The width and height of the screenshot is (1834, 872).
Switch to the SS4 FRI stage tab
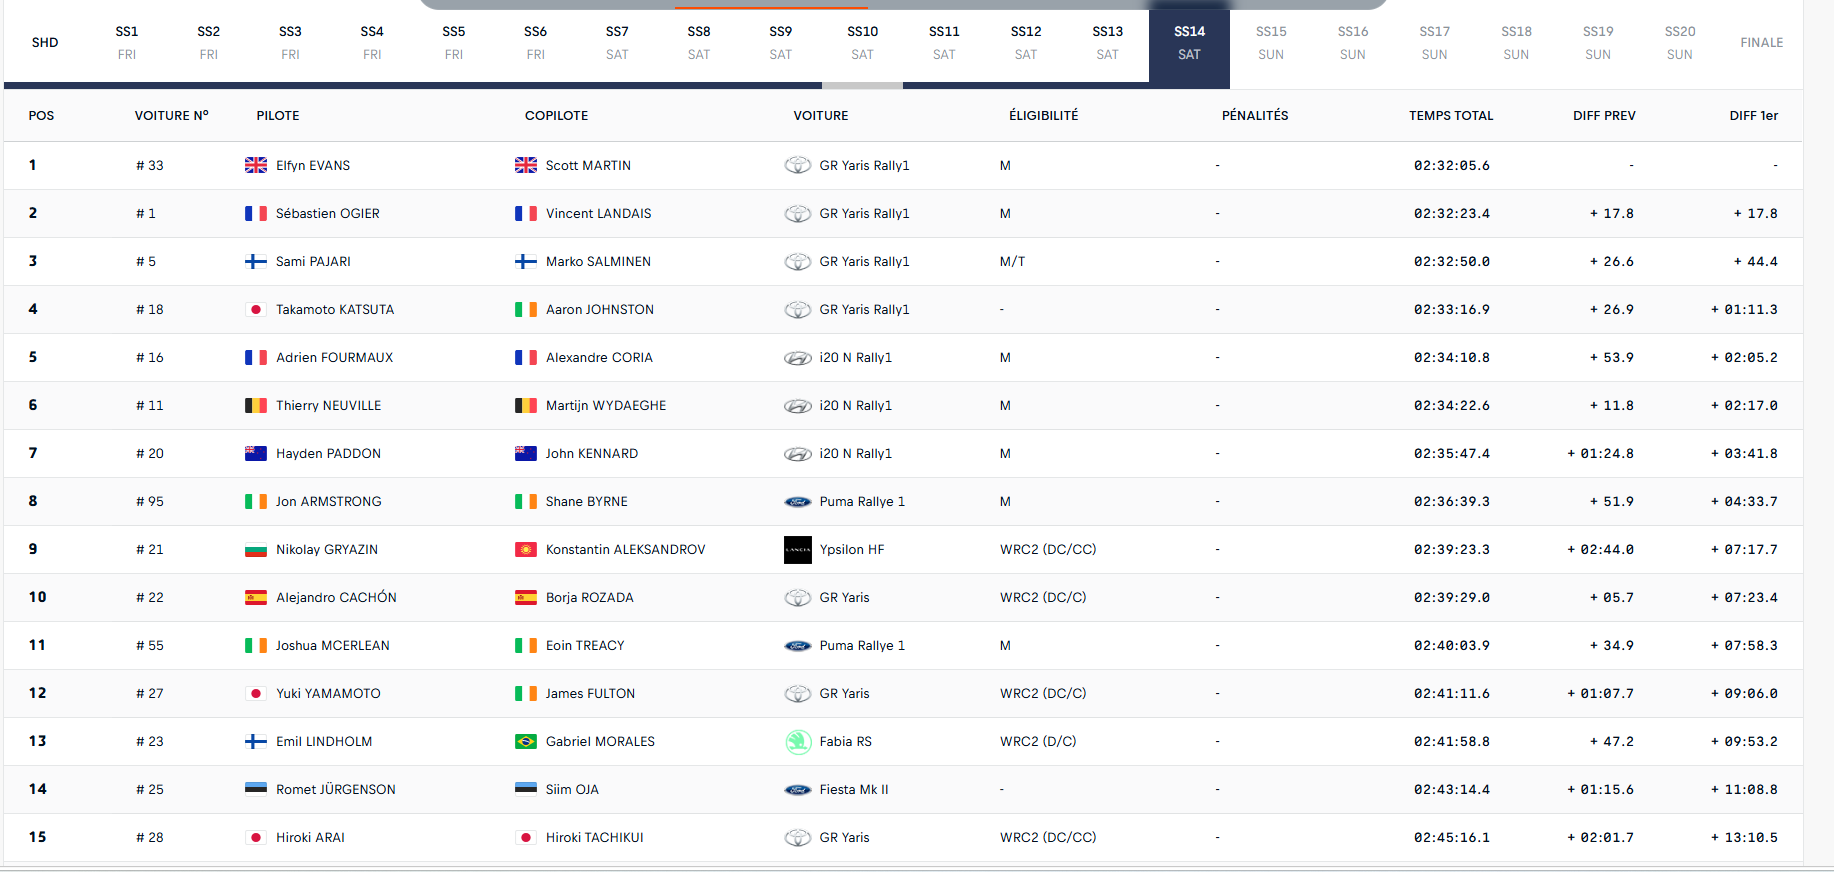372,42
